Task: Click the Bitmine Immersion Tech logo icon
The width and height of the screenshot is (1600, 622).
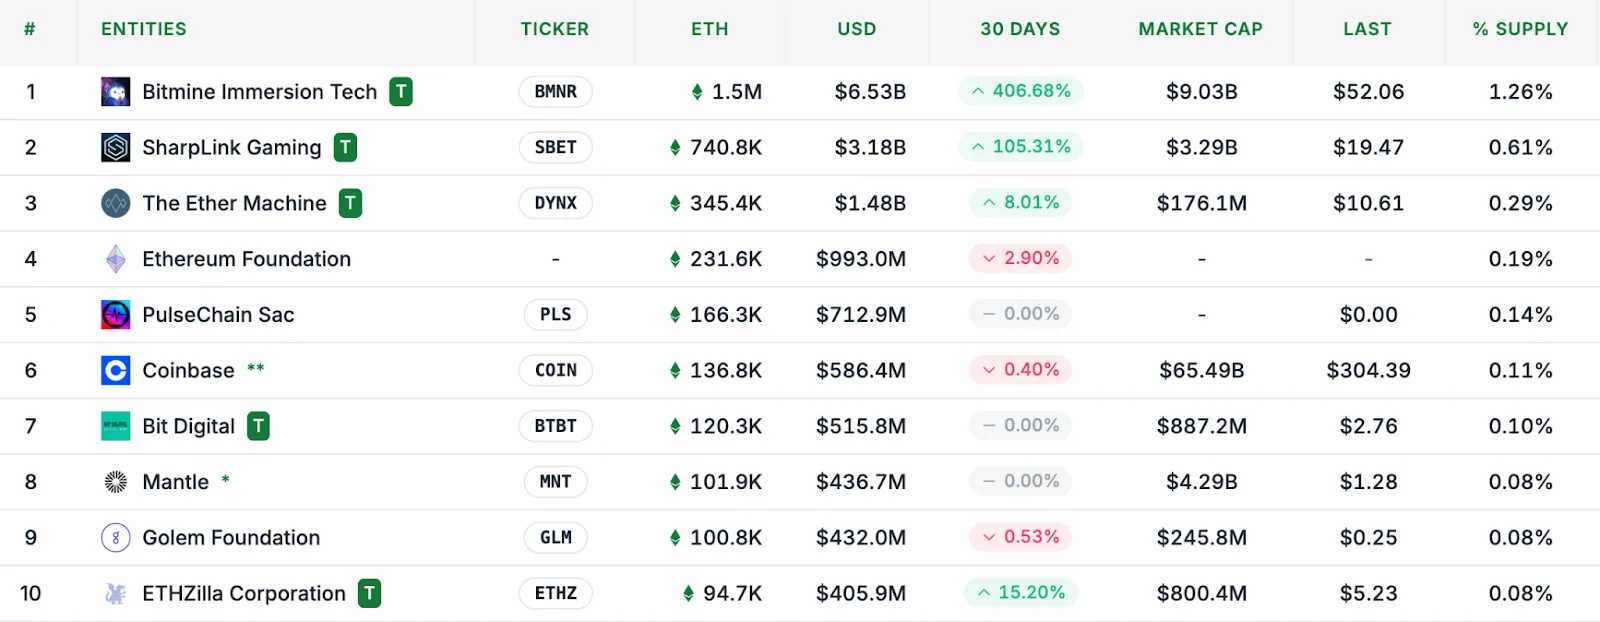Action: tap(115, 91)
